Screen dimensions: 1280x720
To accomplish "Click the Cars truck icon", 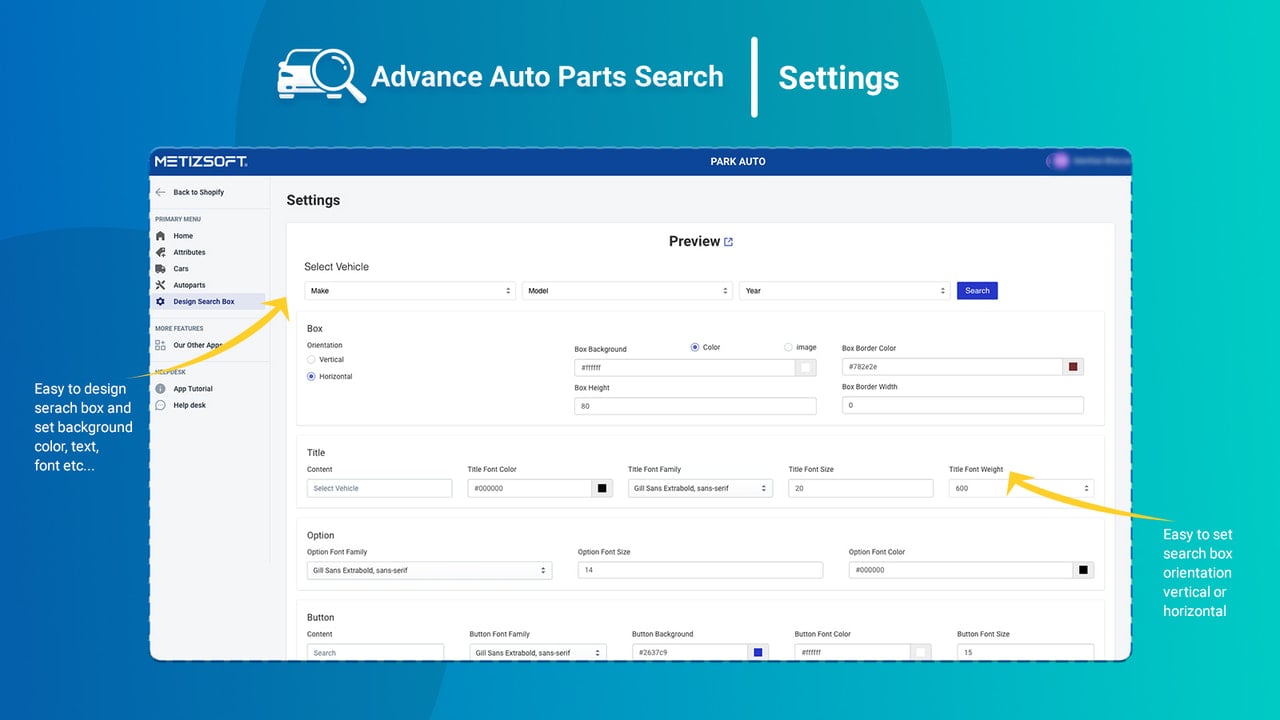I will (160, 269).
